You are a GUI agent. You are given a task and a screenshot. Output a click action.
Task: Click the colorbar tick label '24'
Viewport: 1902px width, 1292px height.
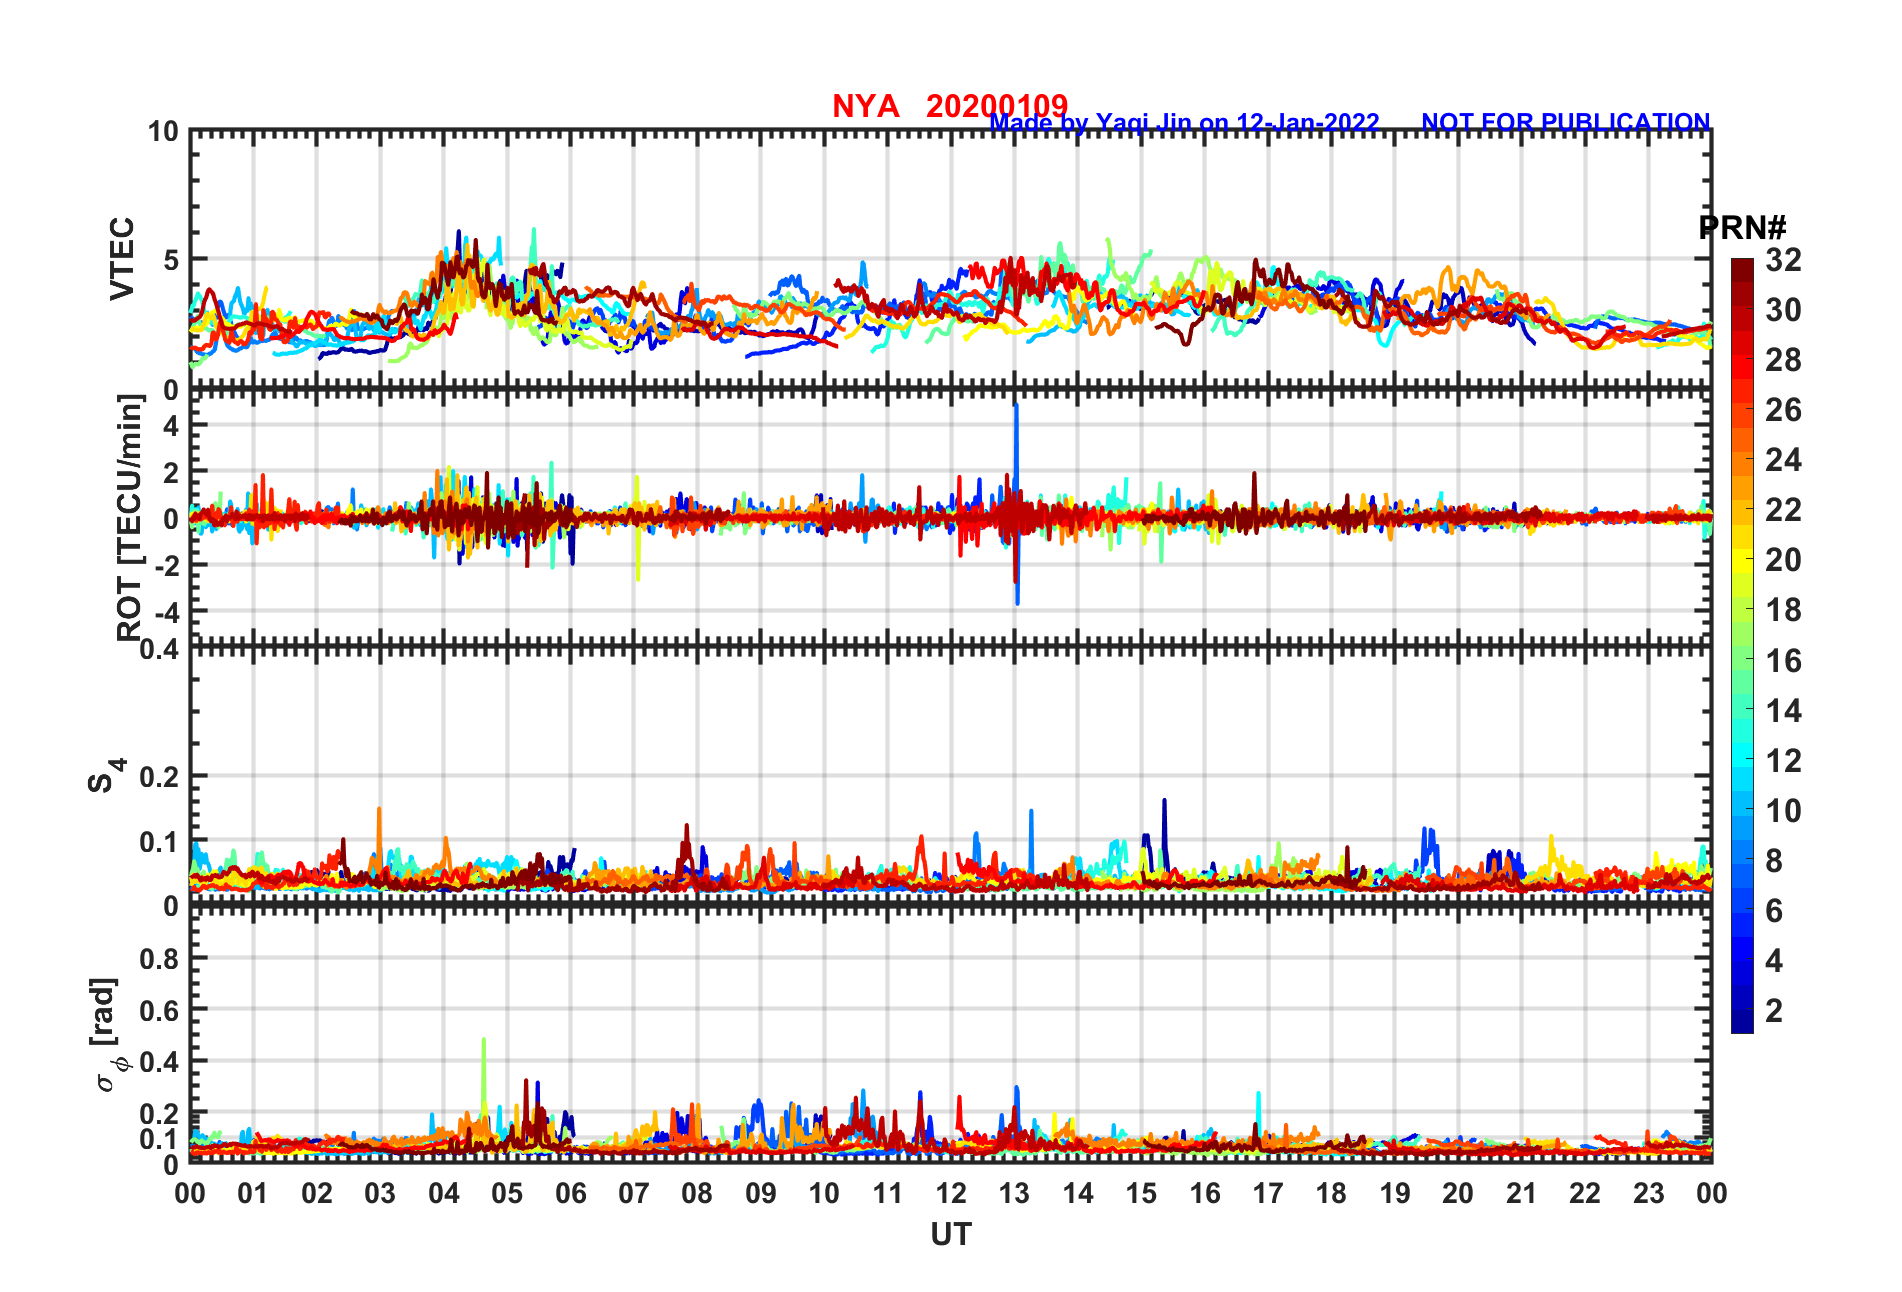click(1783, 460)
